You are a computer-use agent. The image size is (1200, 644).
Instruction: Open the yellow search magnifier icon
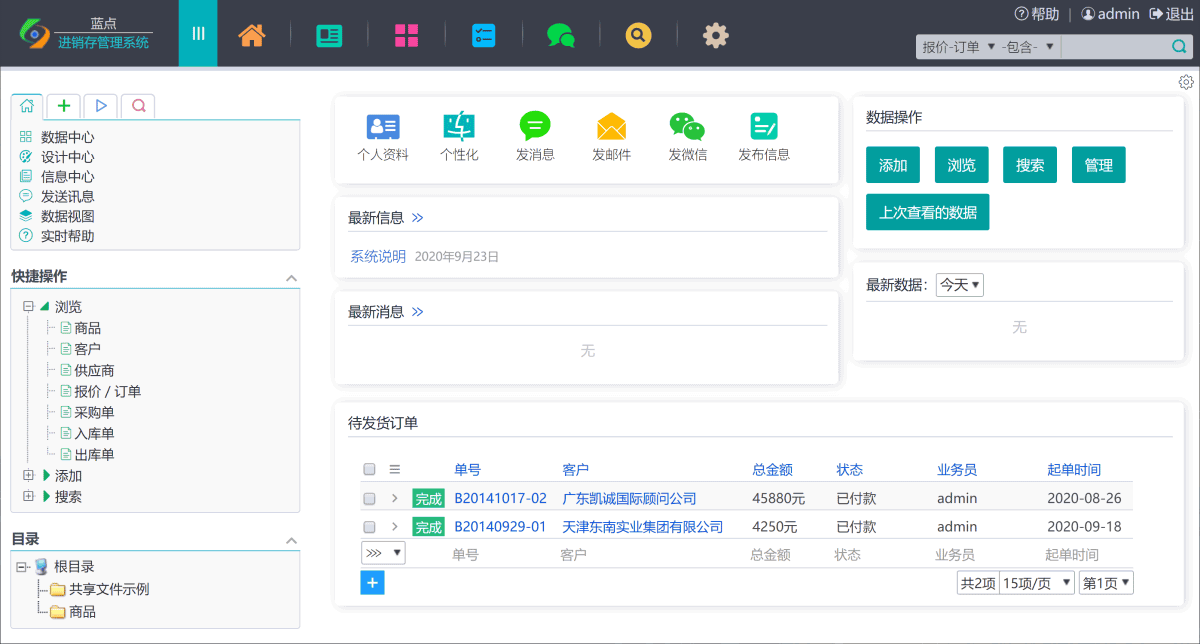tap(638, 35)
